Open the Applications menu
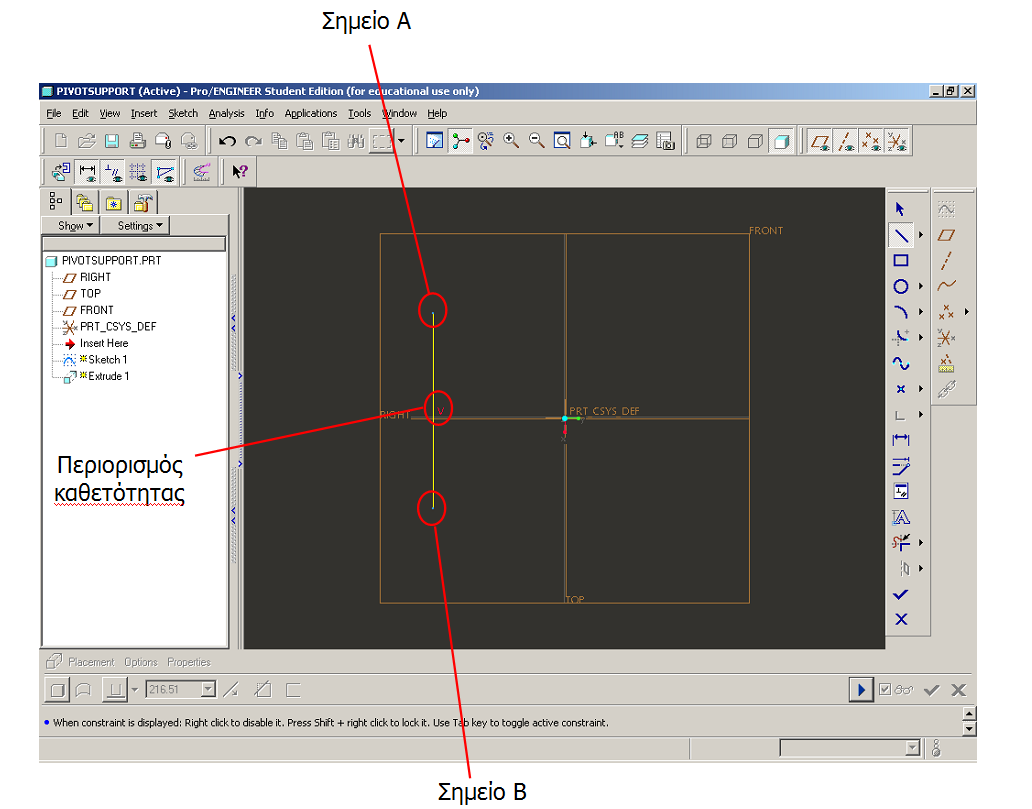Viewport: 1032px width, 809px height. [x=311, y=113]
